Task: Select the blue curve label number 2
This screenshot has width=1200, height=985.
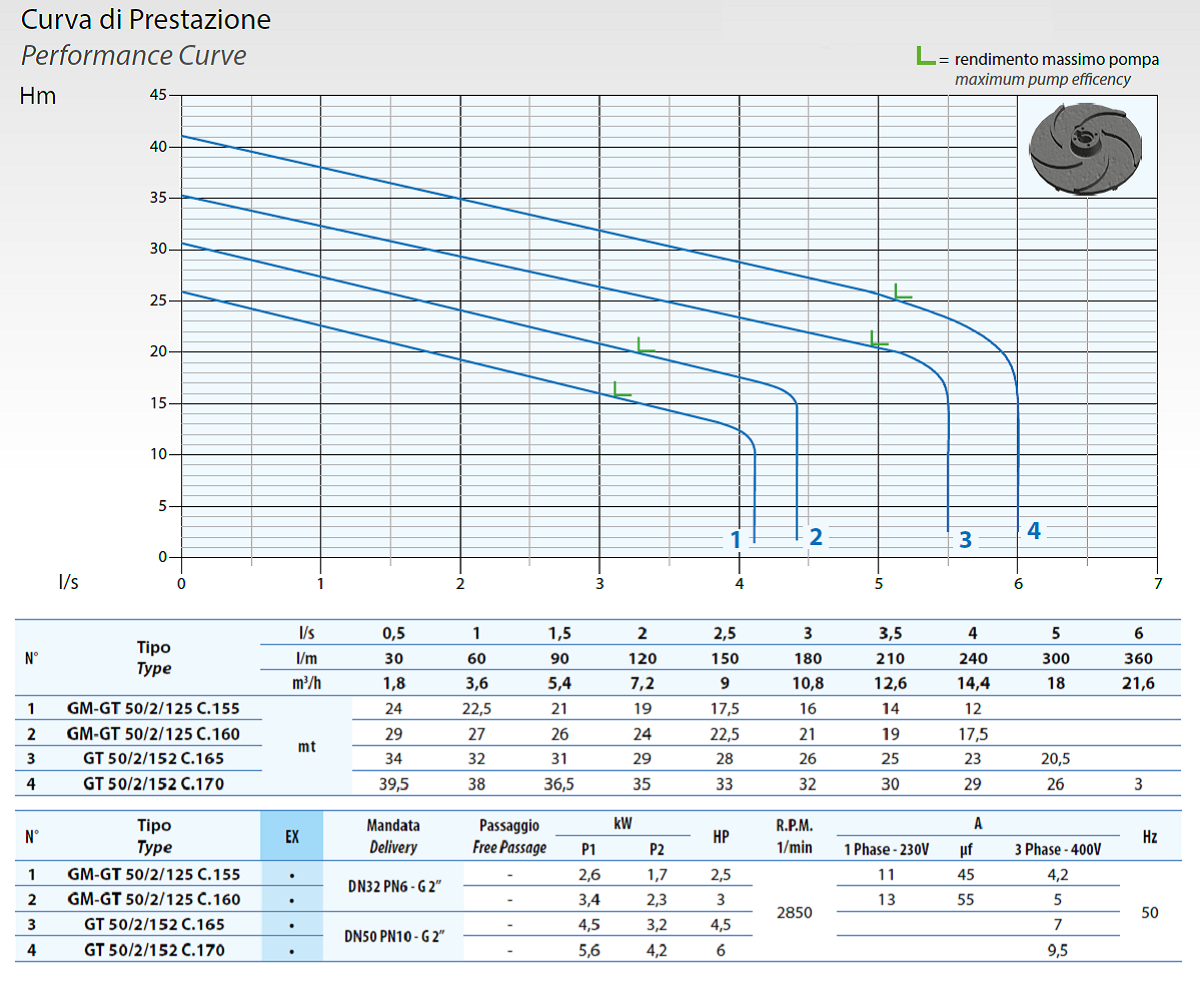Action: tap(815, 536)
